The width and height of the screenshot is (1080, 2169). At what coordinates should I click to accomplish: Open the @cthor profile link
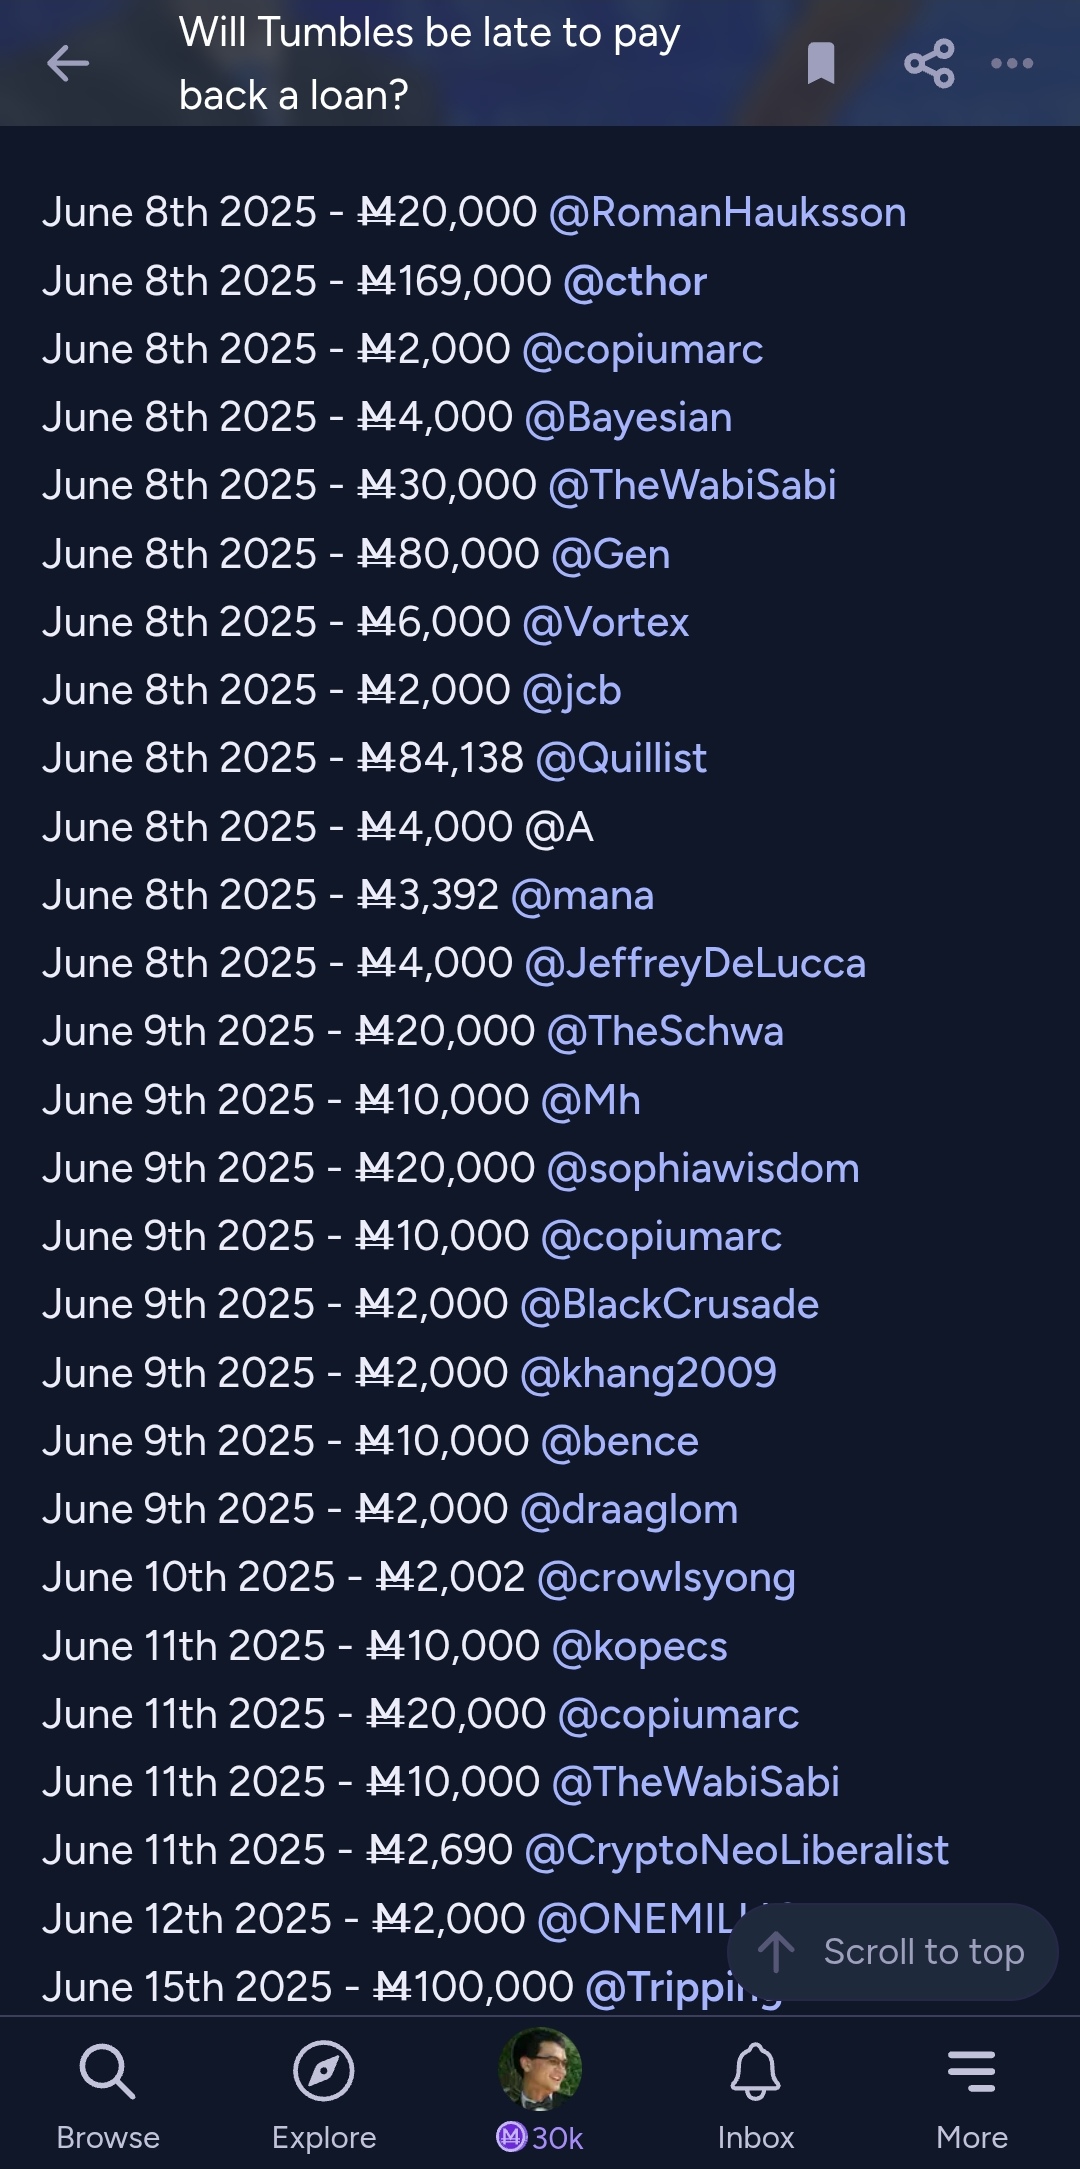[x=635, y=282]
